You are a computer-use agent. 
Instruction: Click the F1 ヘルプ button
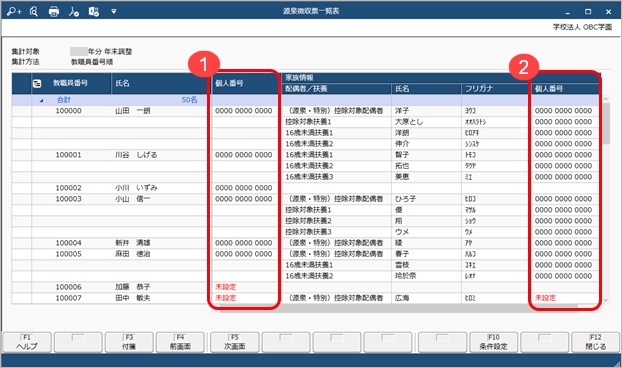27,342
